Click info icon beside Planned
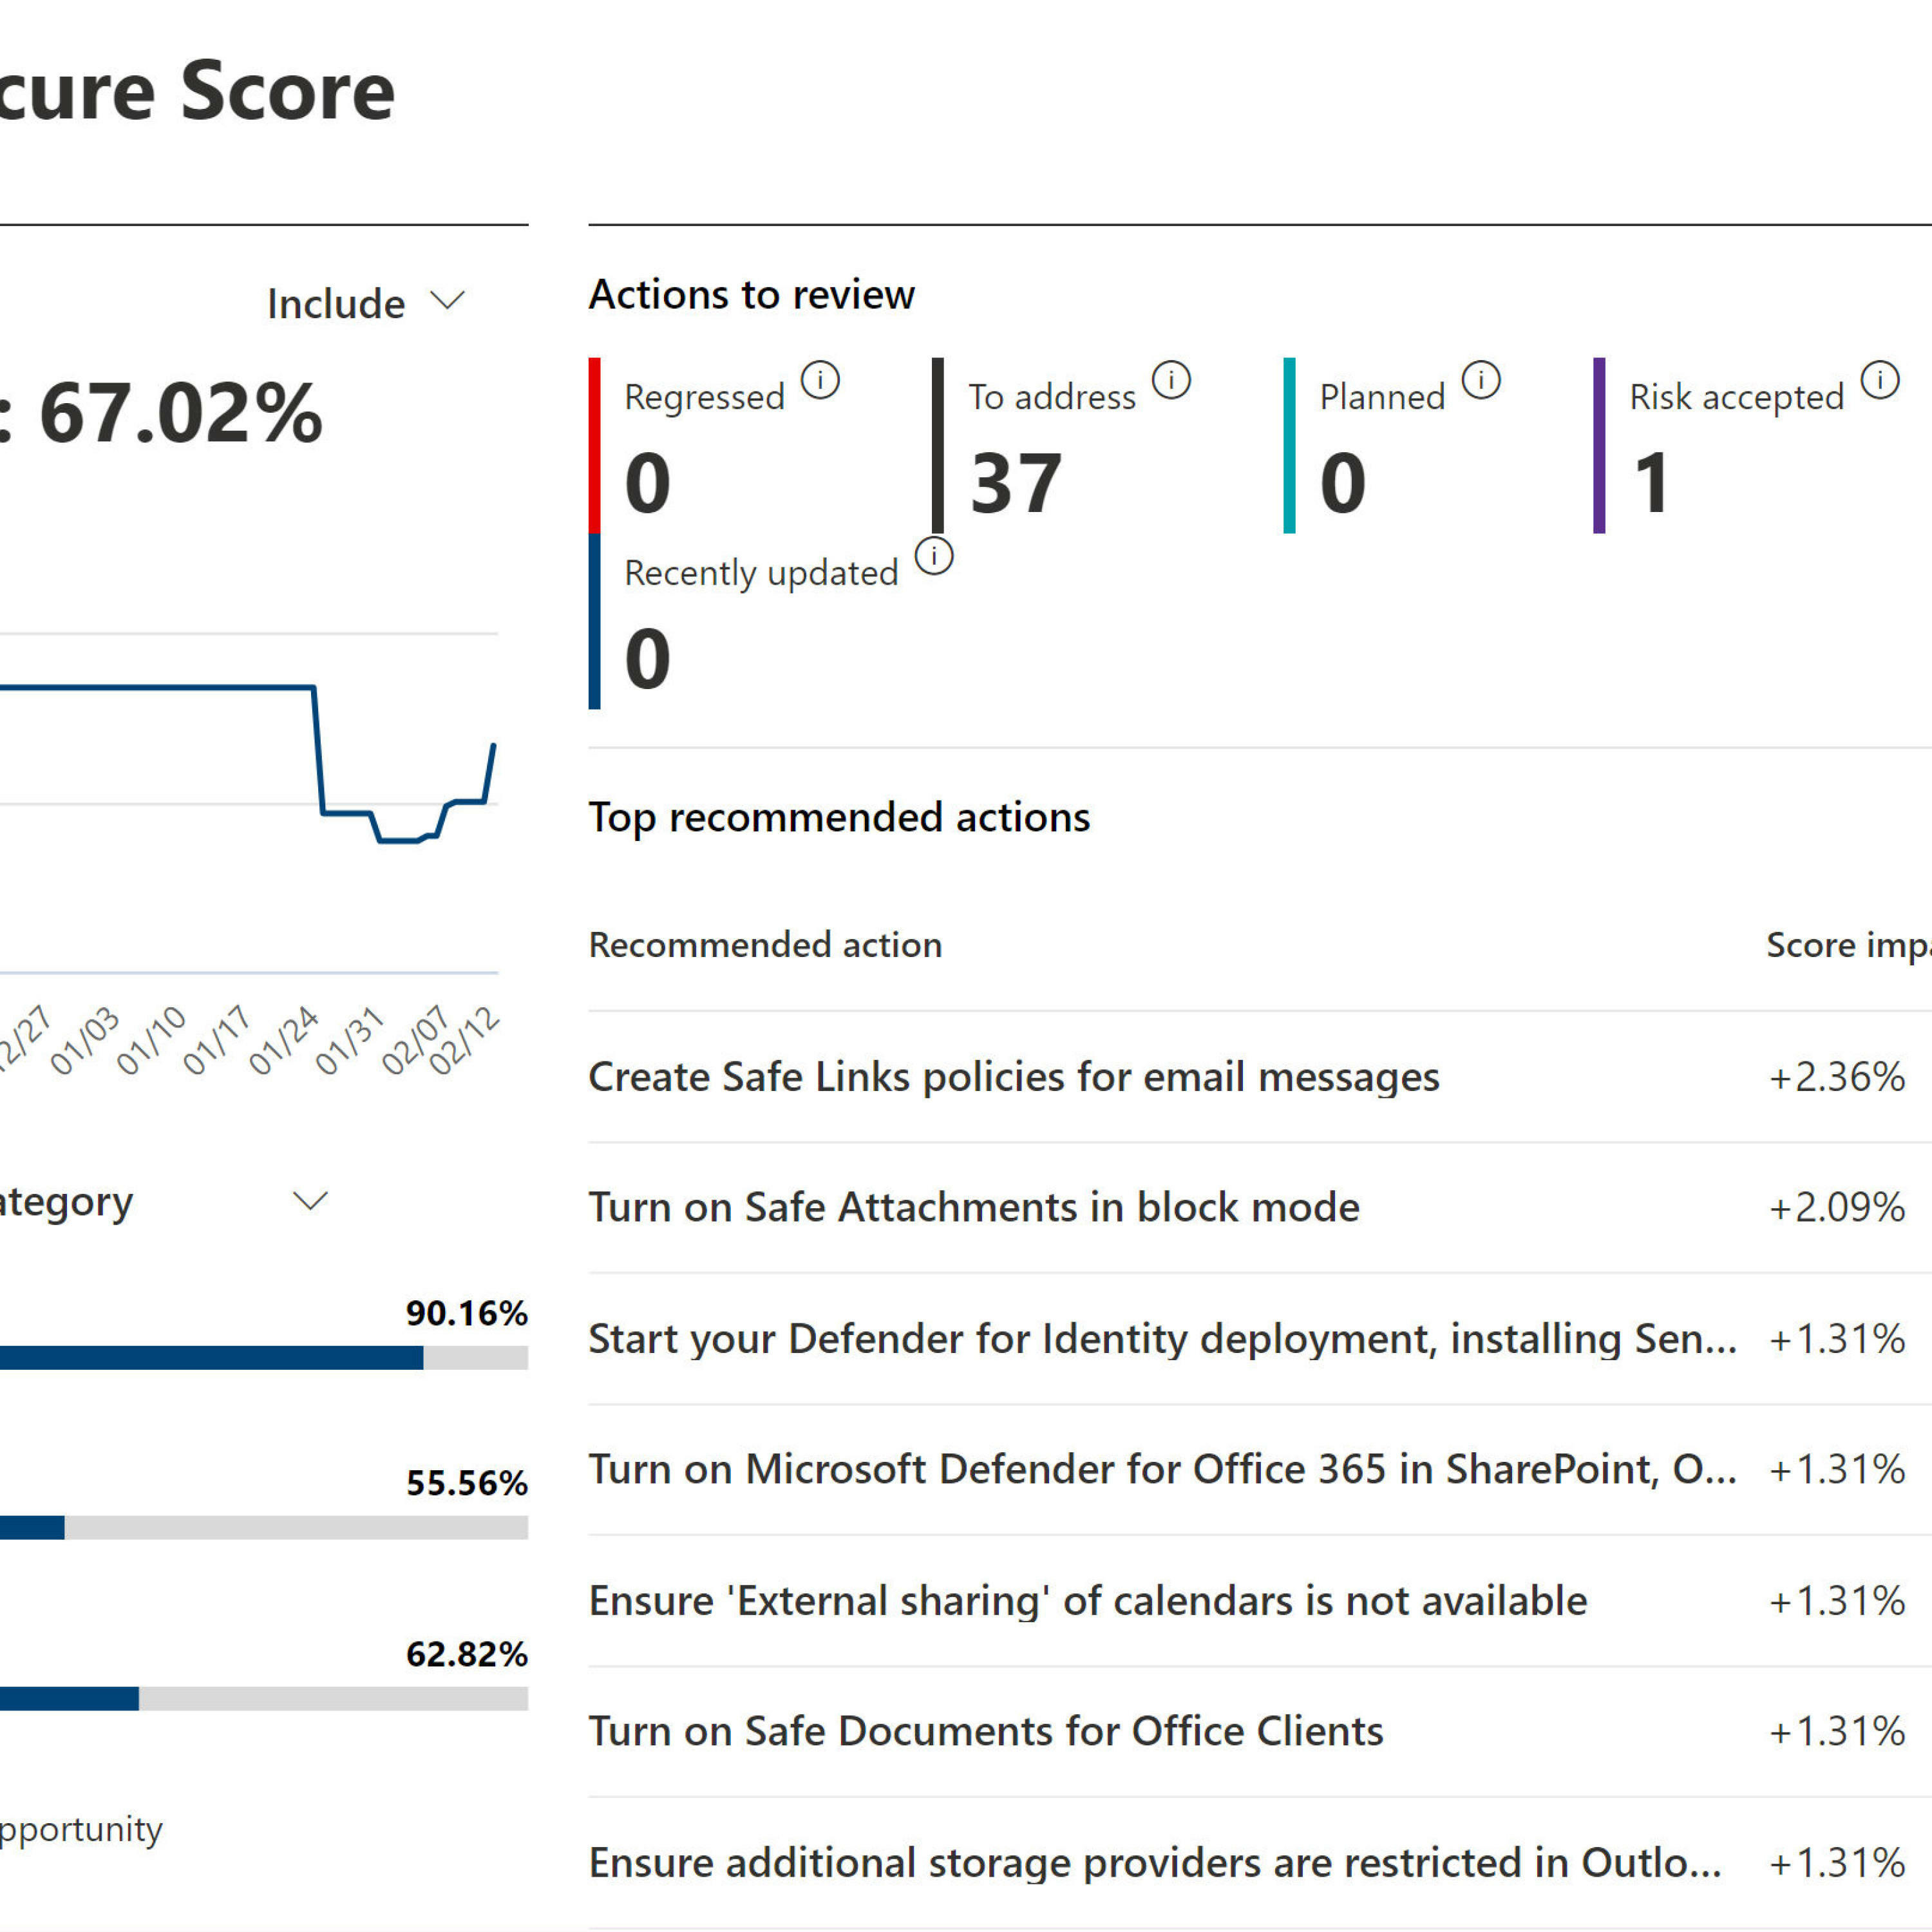Screen dimensions: 1932x1932 click(x=1481, y=380)
